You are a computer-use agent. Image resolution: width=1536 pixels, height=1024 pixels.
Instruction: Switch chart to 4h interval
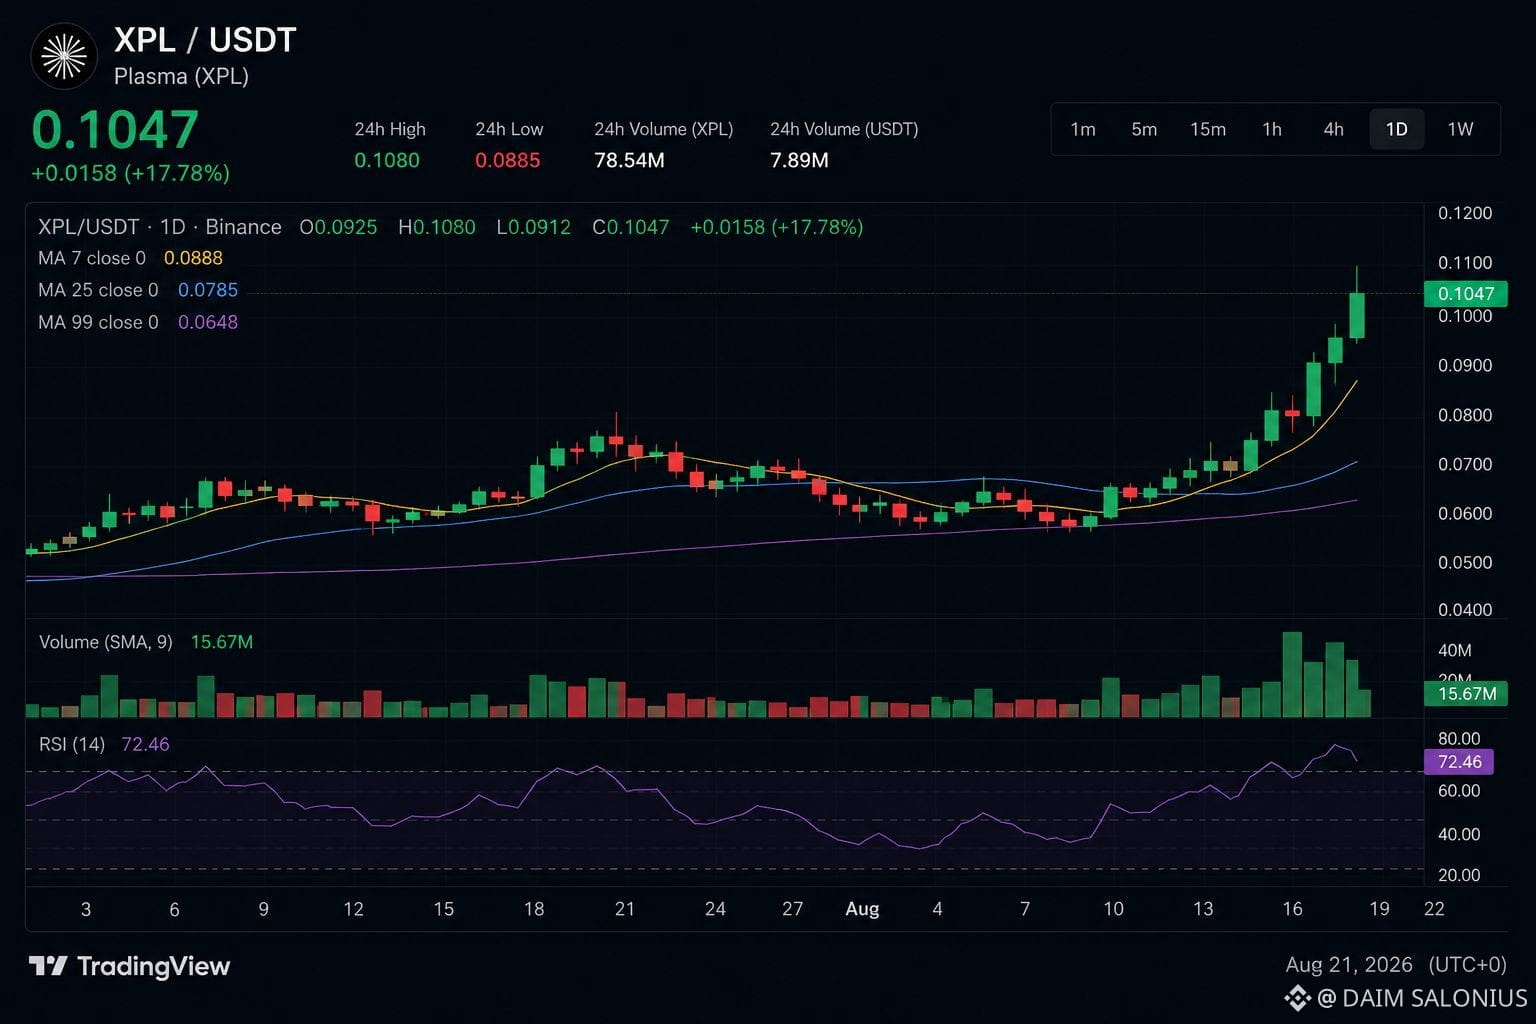point(1334,129)
